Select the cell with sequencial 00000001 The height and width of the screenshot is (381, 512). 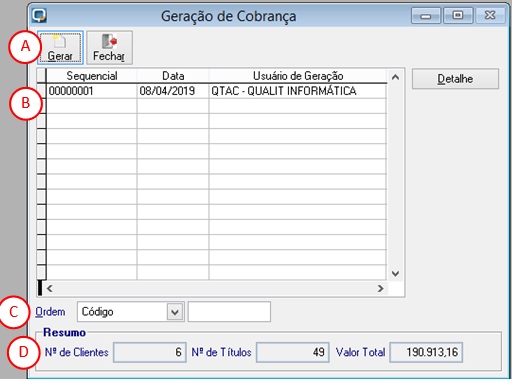click(x=91, y=91)
